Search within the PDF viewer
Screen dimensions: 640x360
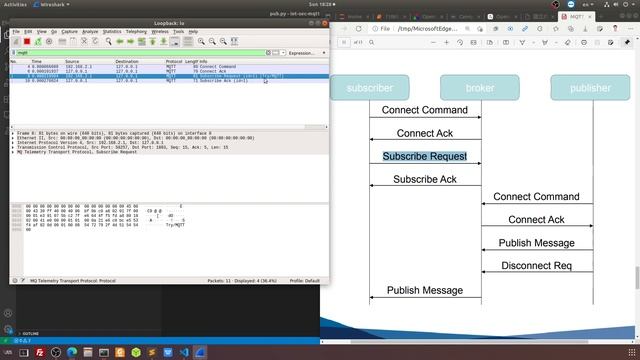tap(371, 42)
